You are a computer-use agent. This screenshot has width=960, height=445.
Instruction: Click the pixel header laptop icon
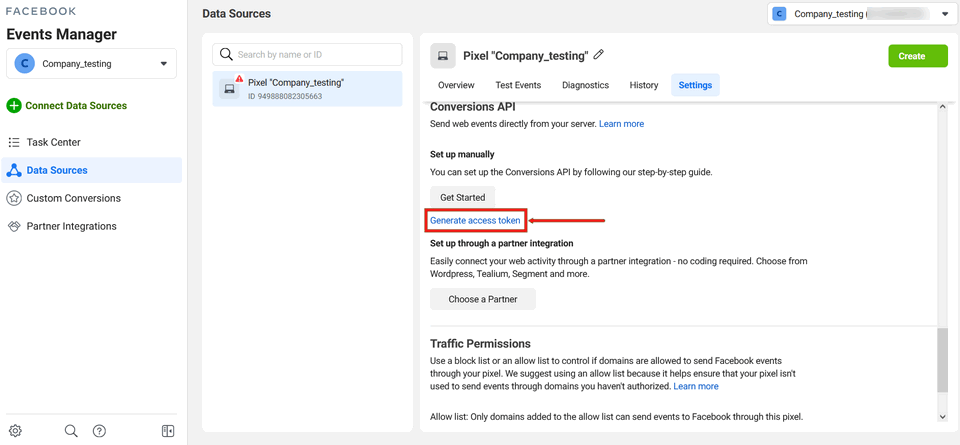click(443, 56)
